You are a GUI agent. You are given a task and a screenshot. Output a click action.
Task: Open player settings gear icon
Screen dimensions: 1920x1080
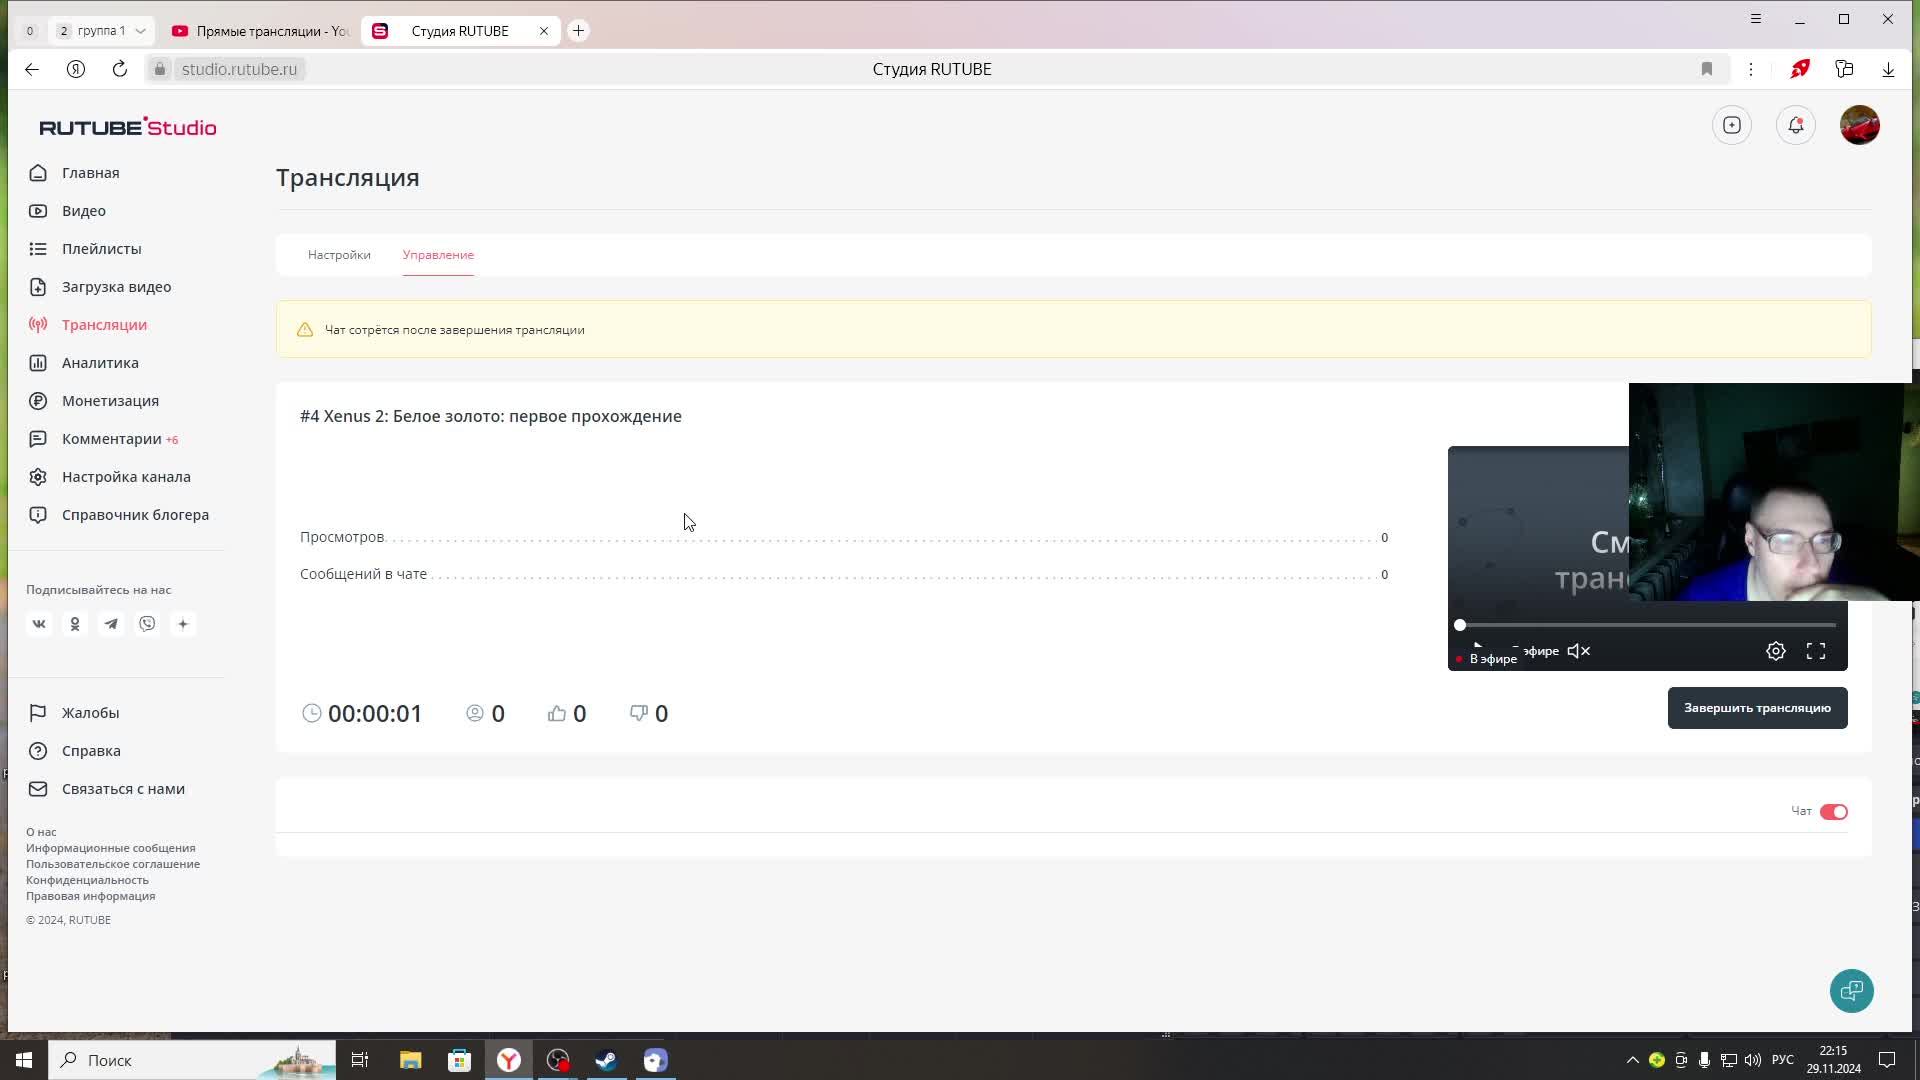click(1775, 651)
